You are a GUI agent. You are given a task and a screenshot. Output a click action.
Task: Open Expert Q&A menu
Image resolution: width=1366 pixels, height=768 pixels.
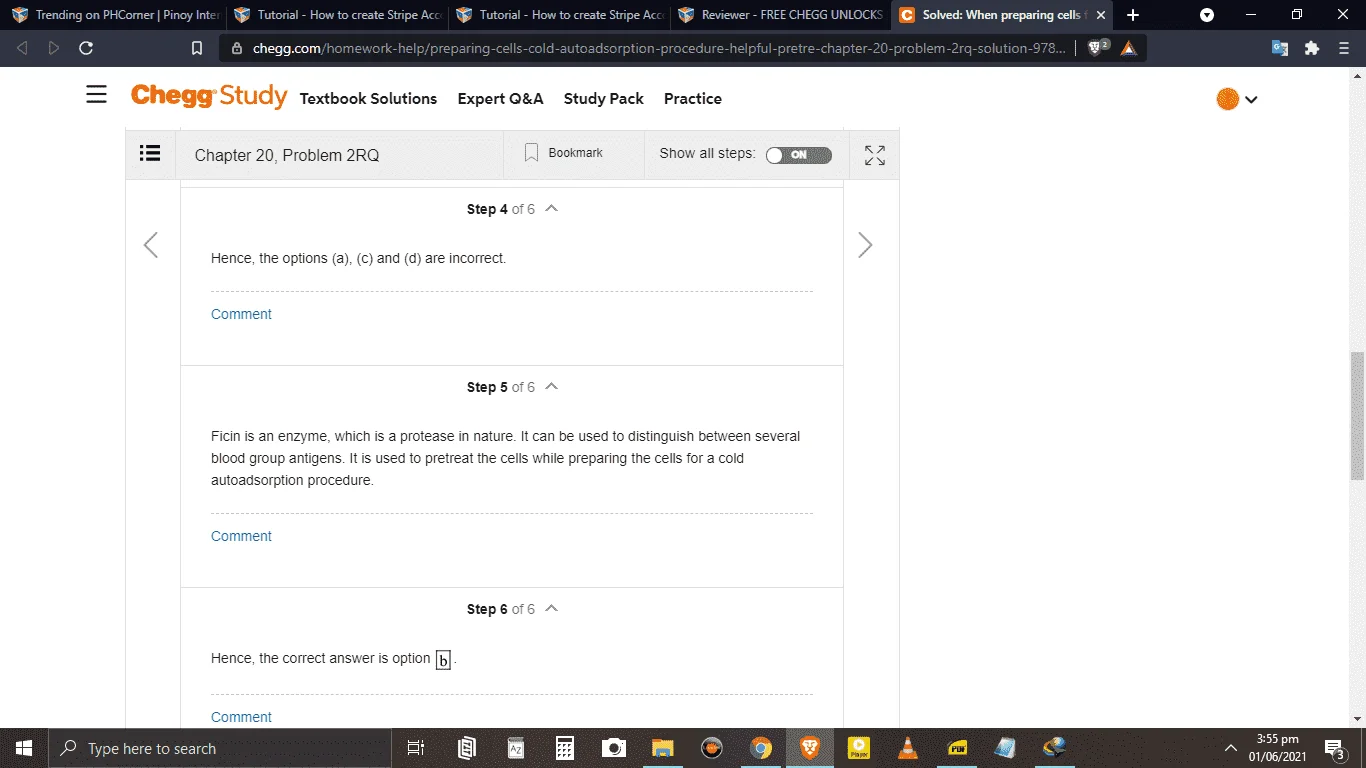(x=500, y=98)
